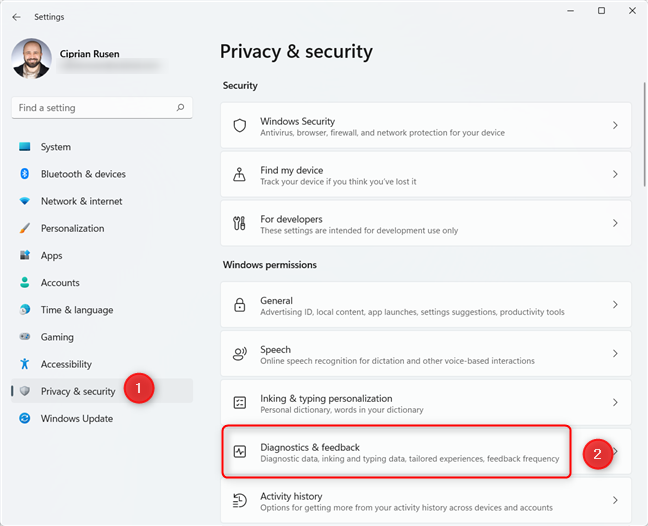Click the Bluetooth icon in sidebar
The image size is (648, 526).
coord(24,174)
